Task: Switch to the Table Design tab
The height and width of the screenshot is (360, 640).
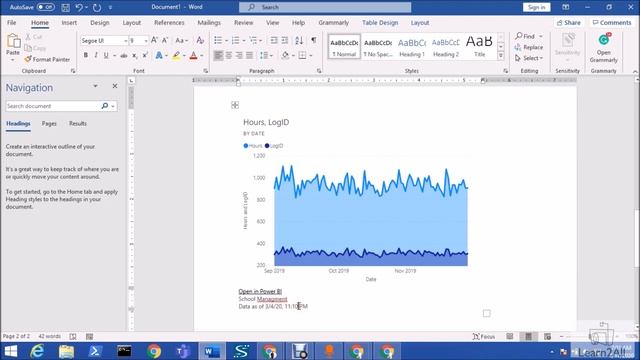Action: (x=380, y=23)
